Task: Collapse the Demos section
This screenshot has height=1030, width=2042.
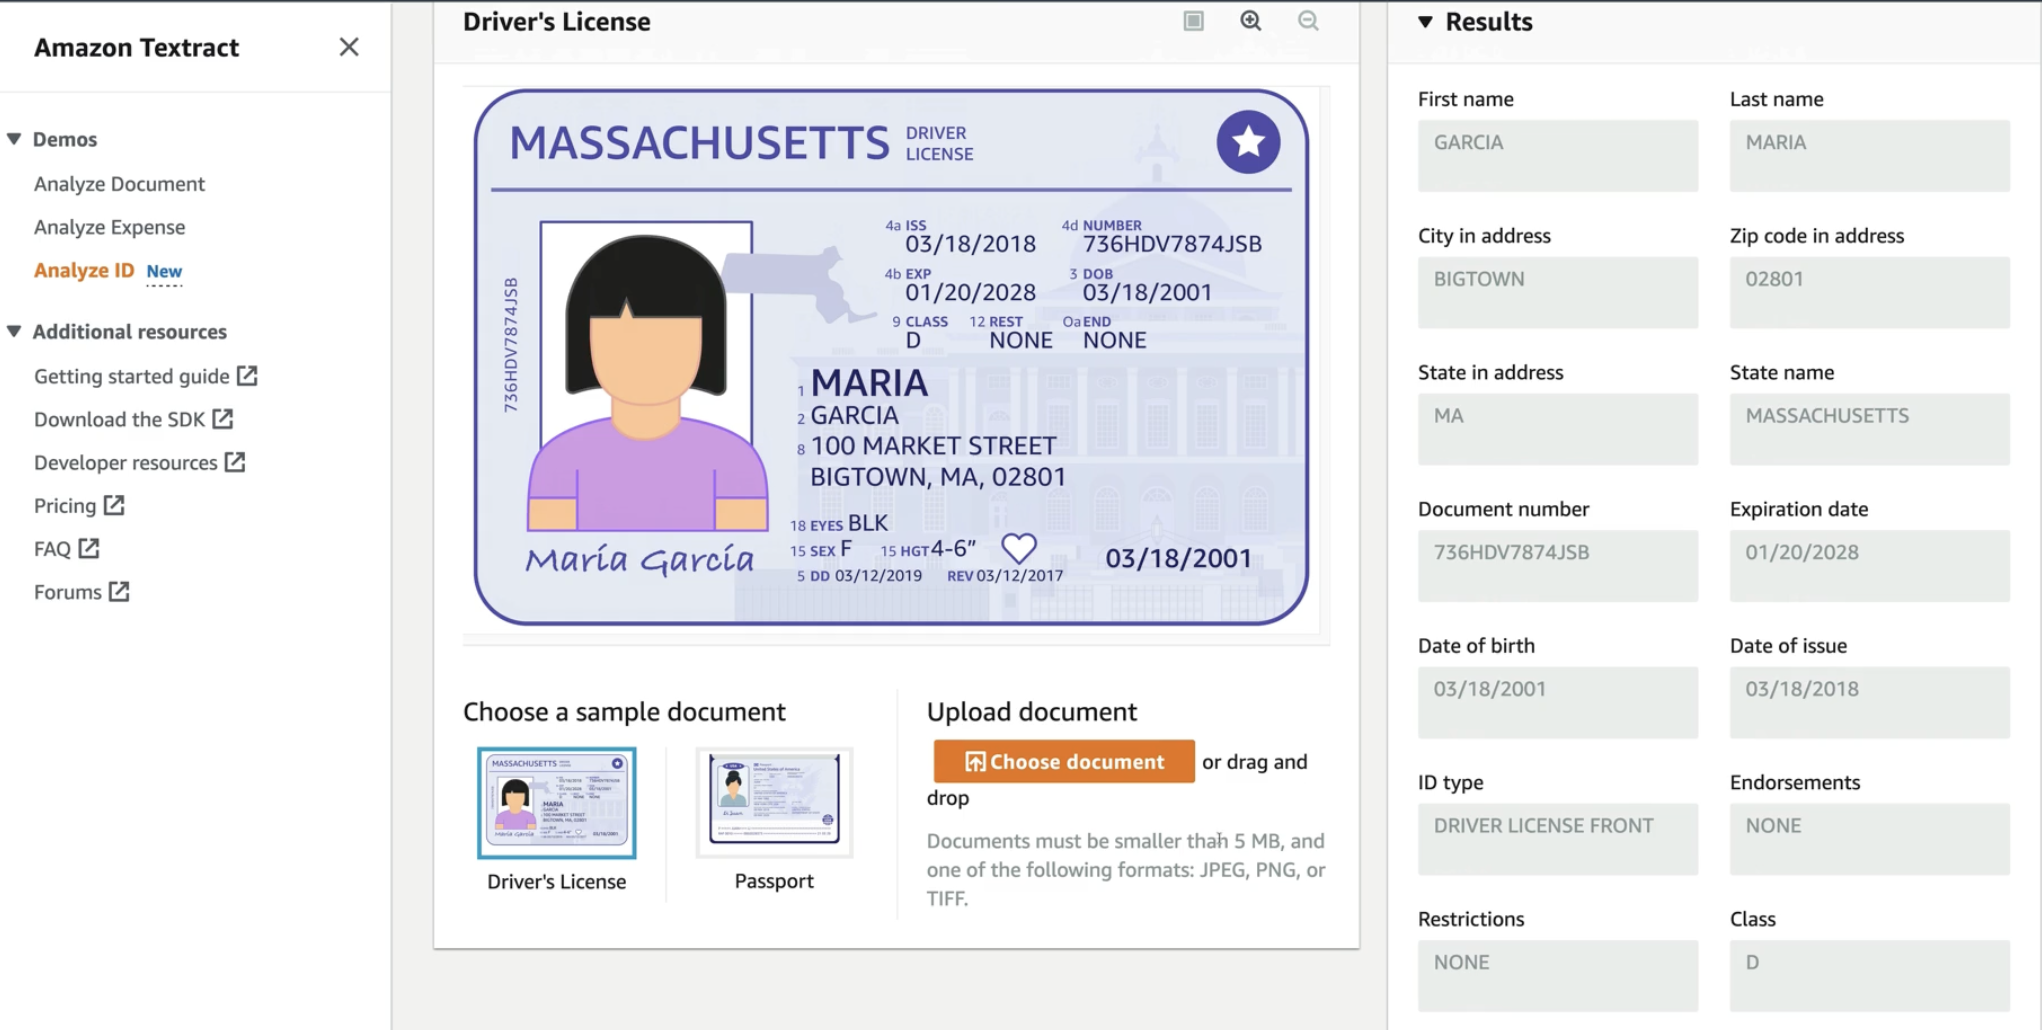Action: tap(14, 139)
